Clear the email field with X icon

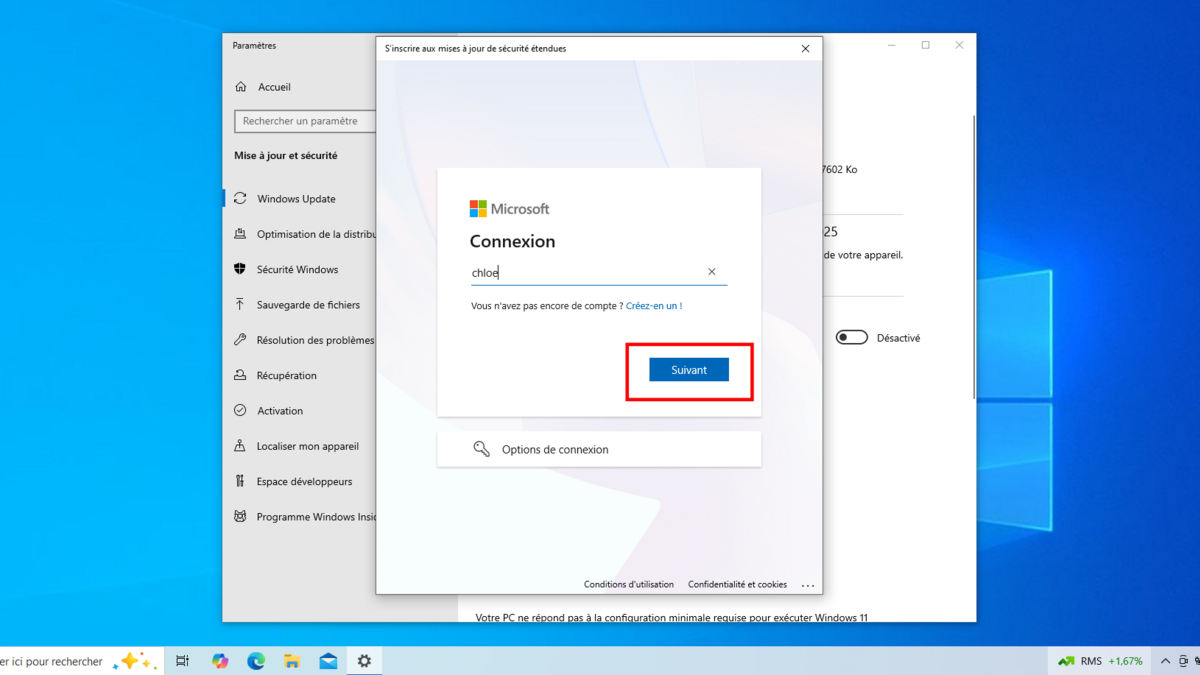[712, 272]
